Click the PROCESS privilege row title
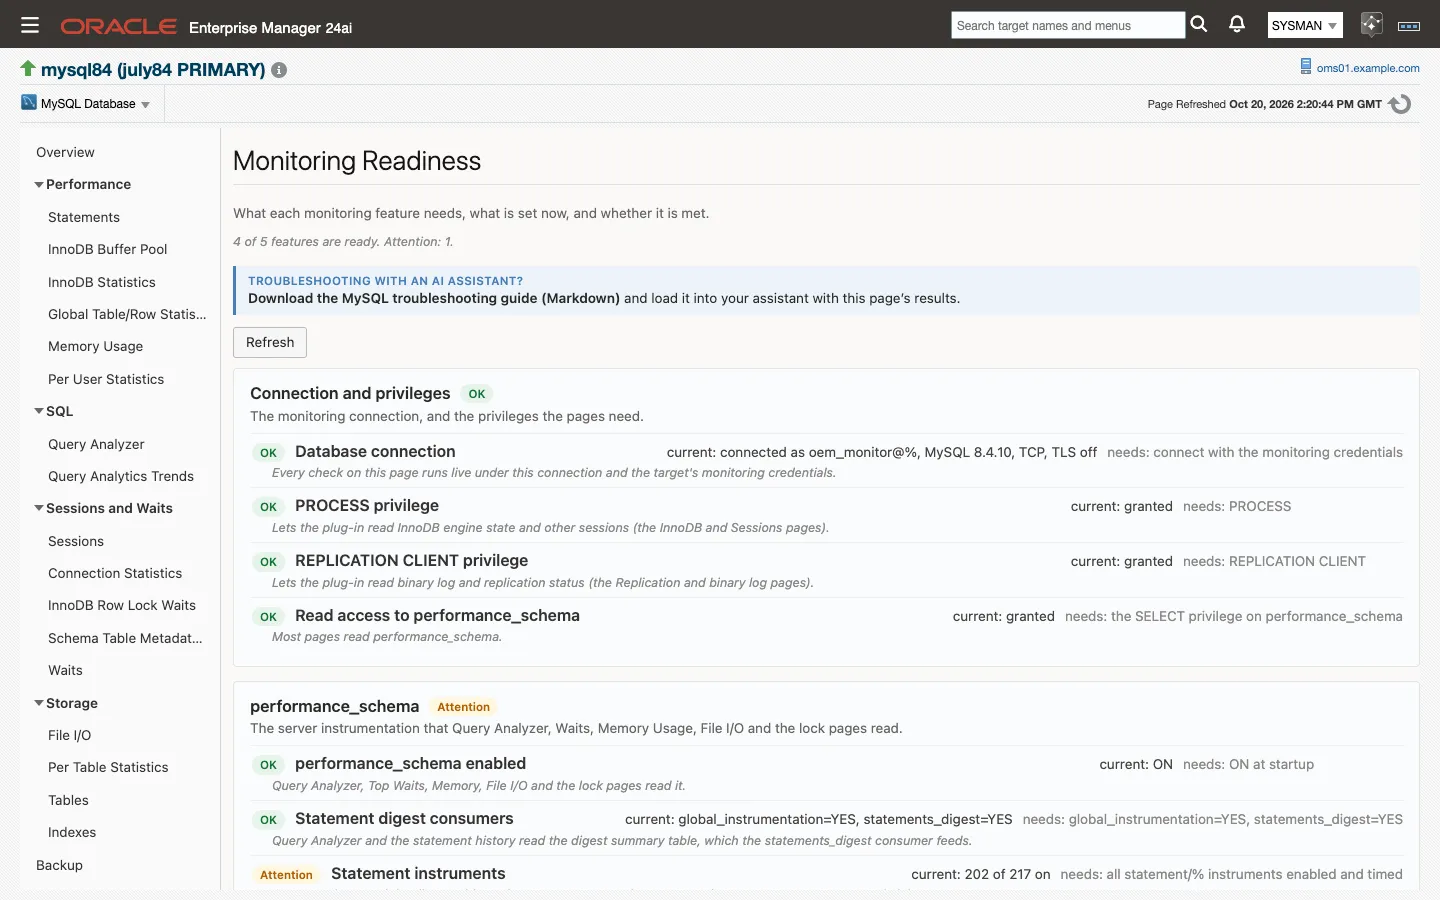 (367, 506)
